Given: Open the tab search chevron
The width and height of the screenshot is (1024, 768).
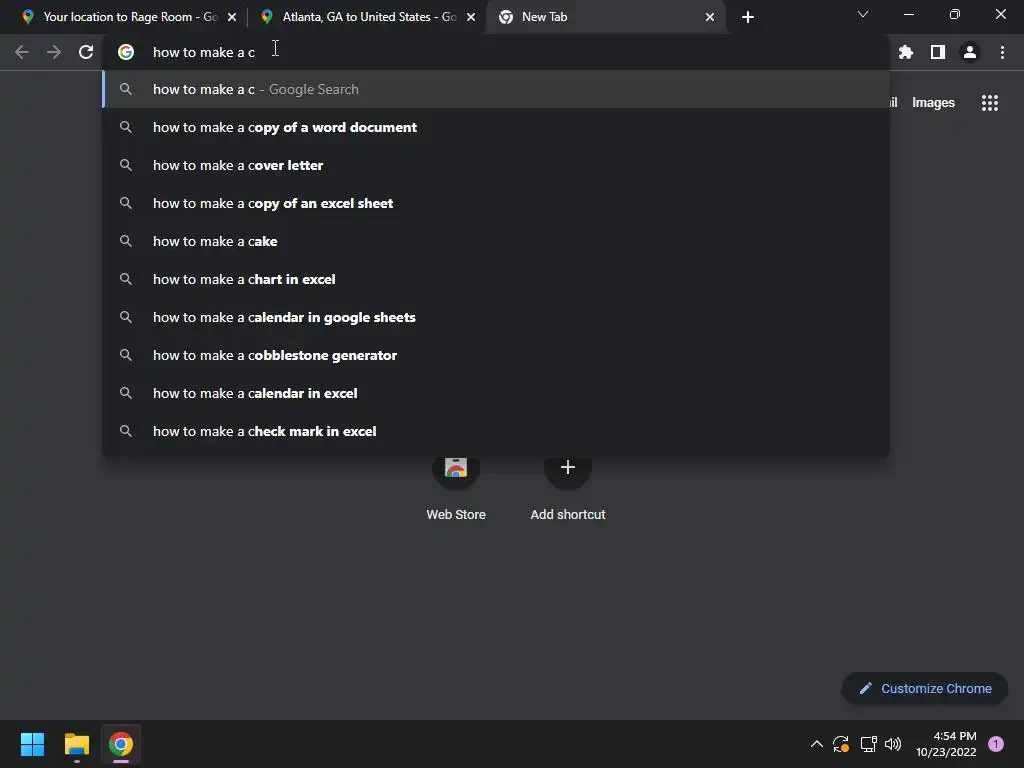Looking at the screenshot, I should coord(863,14).
